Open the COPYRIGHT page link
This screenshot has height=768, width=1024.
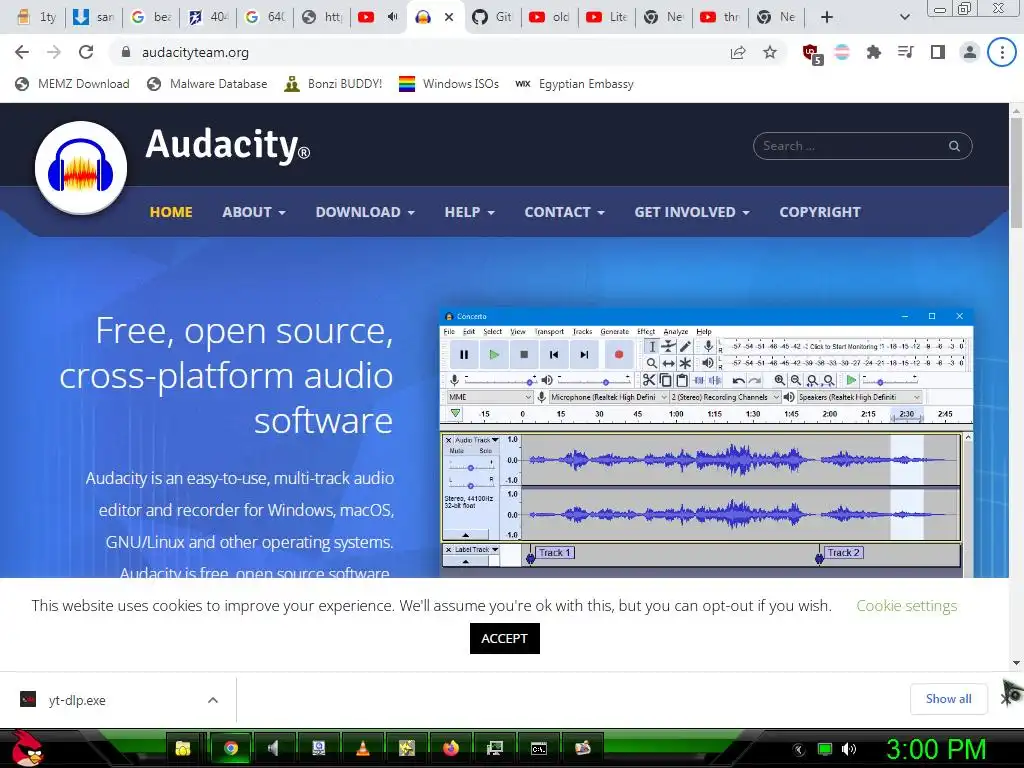(x=820, y=212)
